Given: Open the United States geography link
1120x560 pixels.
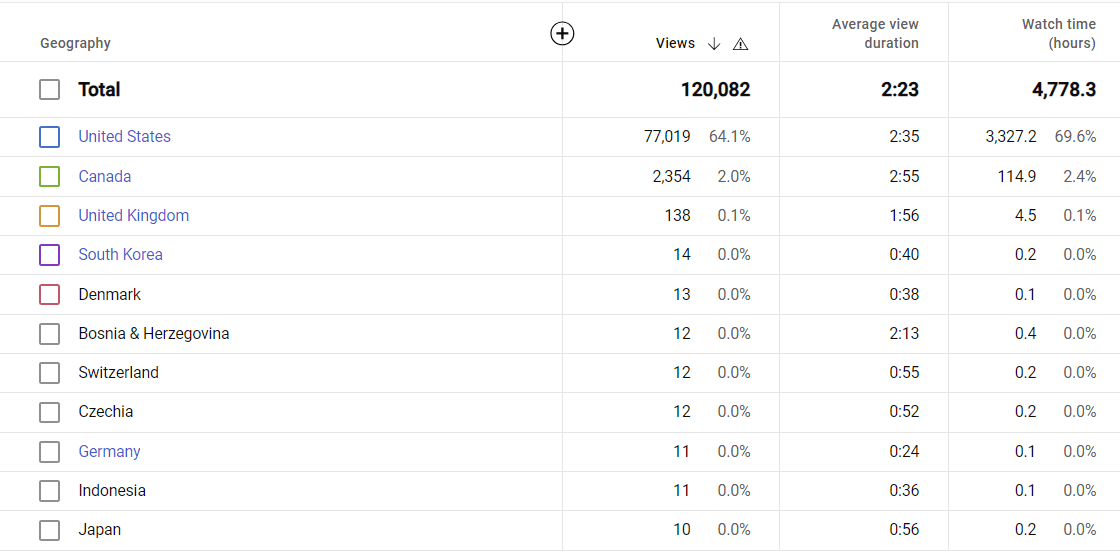Looking at the screenshot, I should click(x=124, y=136).
